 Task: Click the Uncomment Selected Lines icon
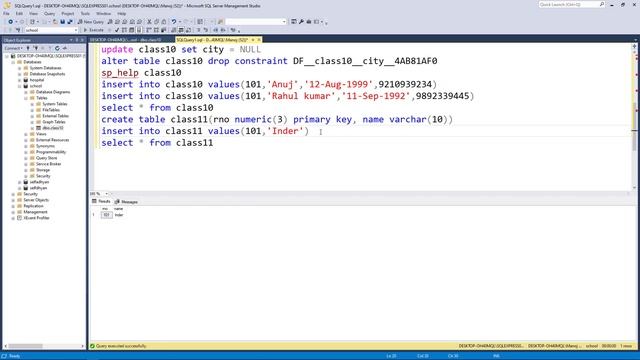[x=206, y=30]
